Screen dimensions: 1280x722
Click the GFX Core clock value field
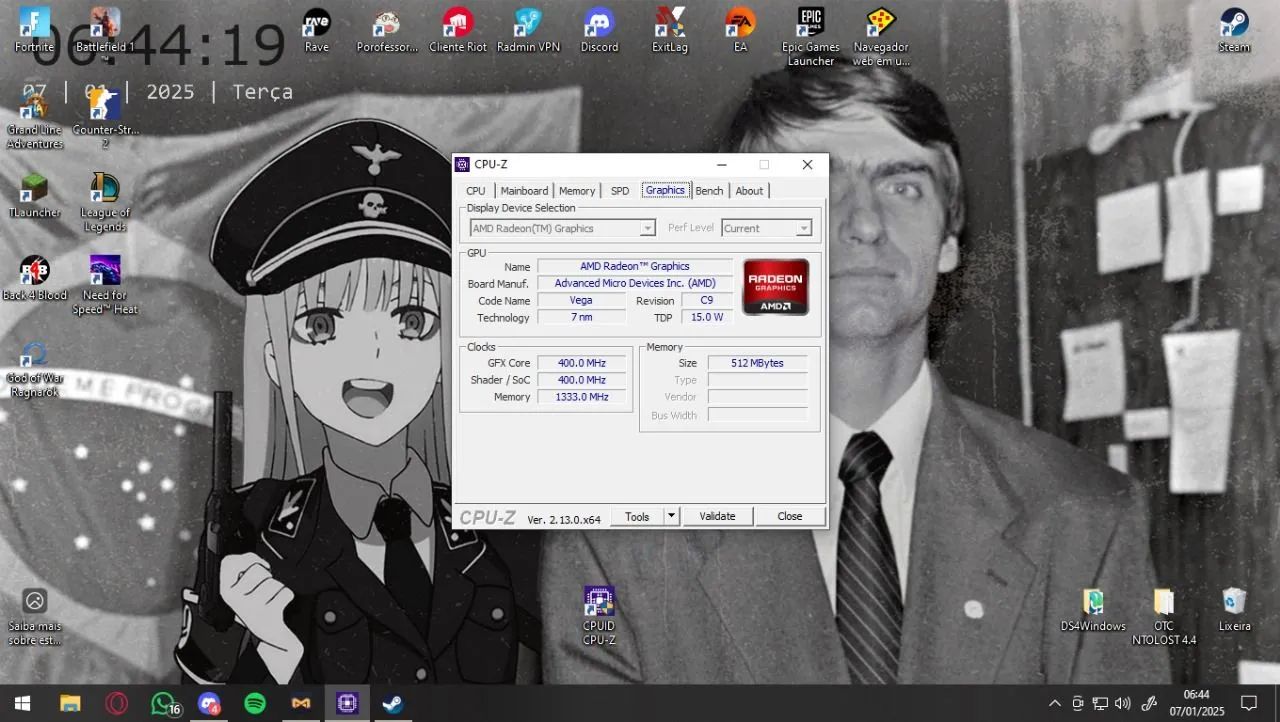pyautogui.click(x=581, y=363)
